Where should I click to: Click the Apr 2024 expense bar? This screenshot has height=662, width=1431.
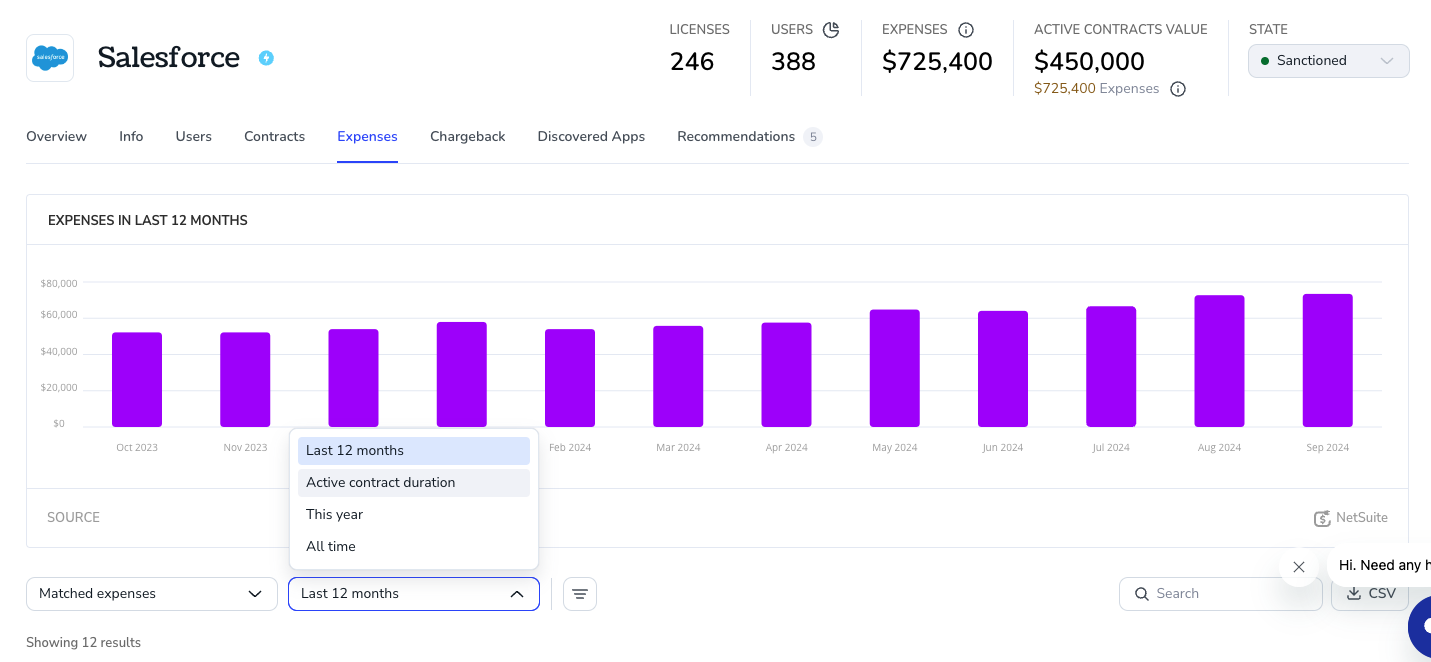tap(786, 375)
